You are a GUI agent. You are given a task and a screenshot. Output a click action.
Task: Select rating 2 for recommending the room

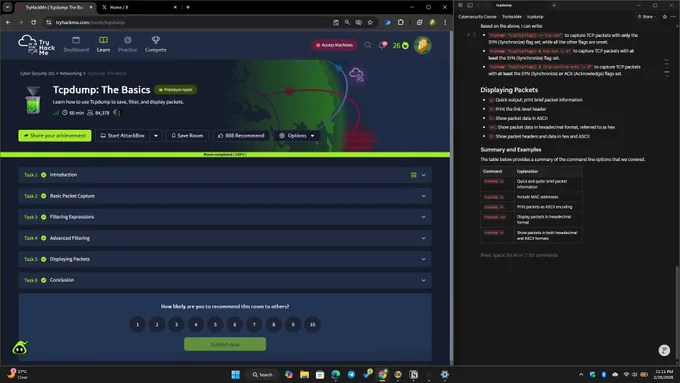pyautogui.click(x=157, y=324)
